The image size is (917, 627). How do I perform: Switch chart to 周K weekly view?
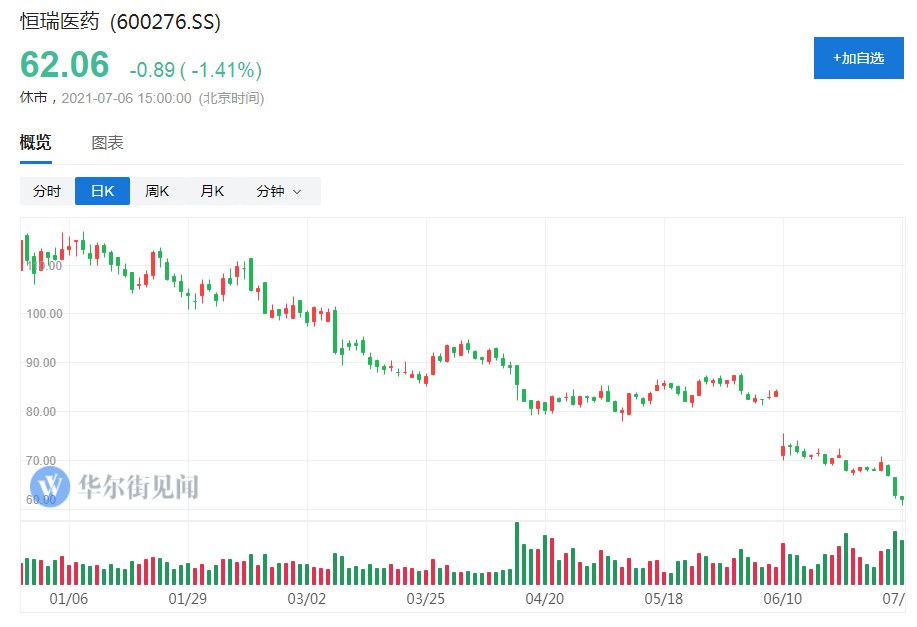(x=157, y=191)
